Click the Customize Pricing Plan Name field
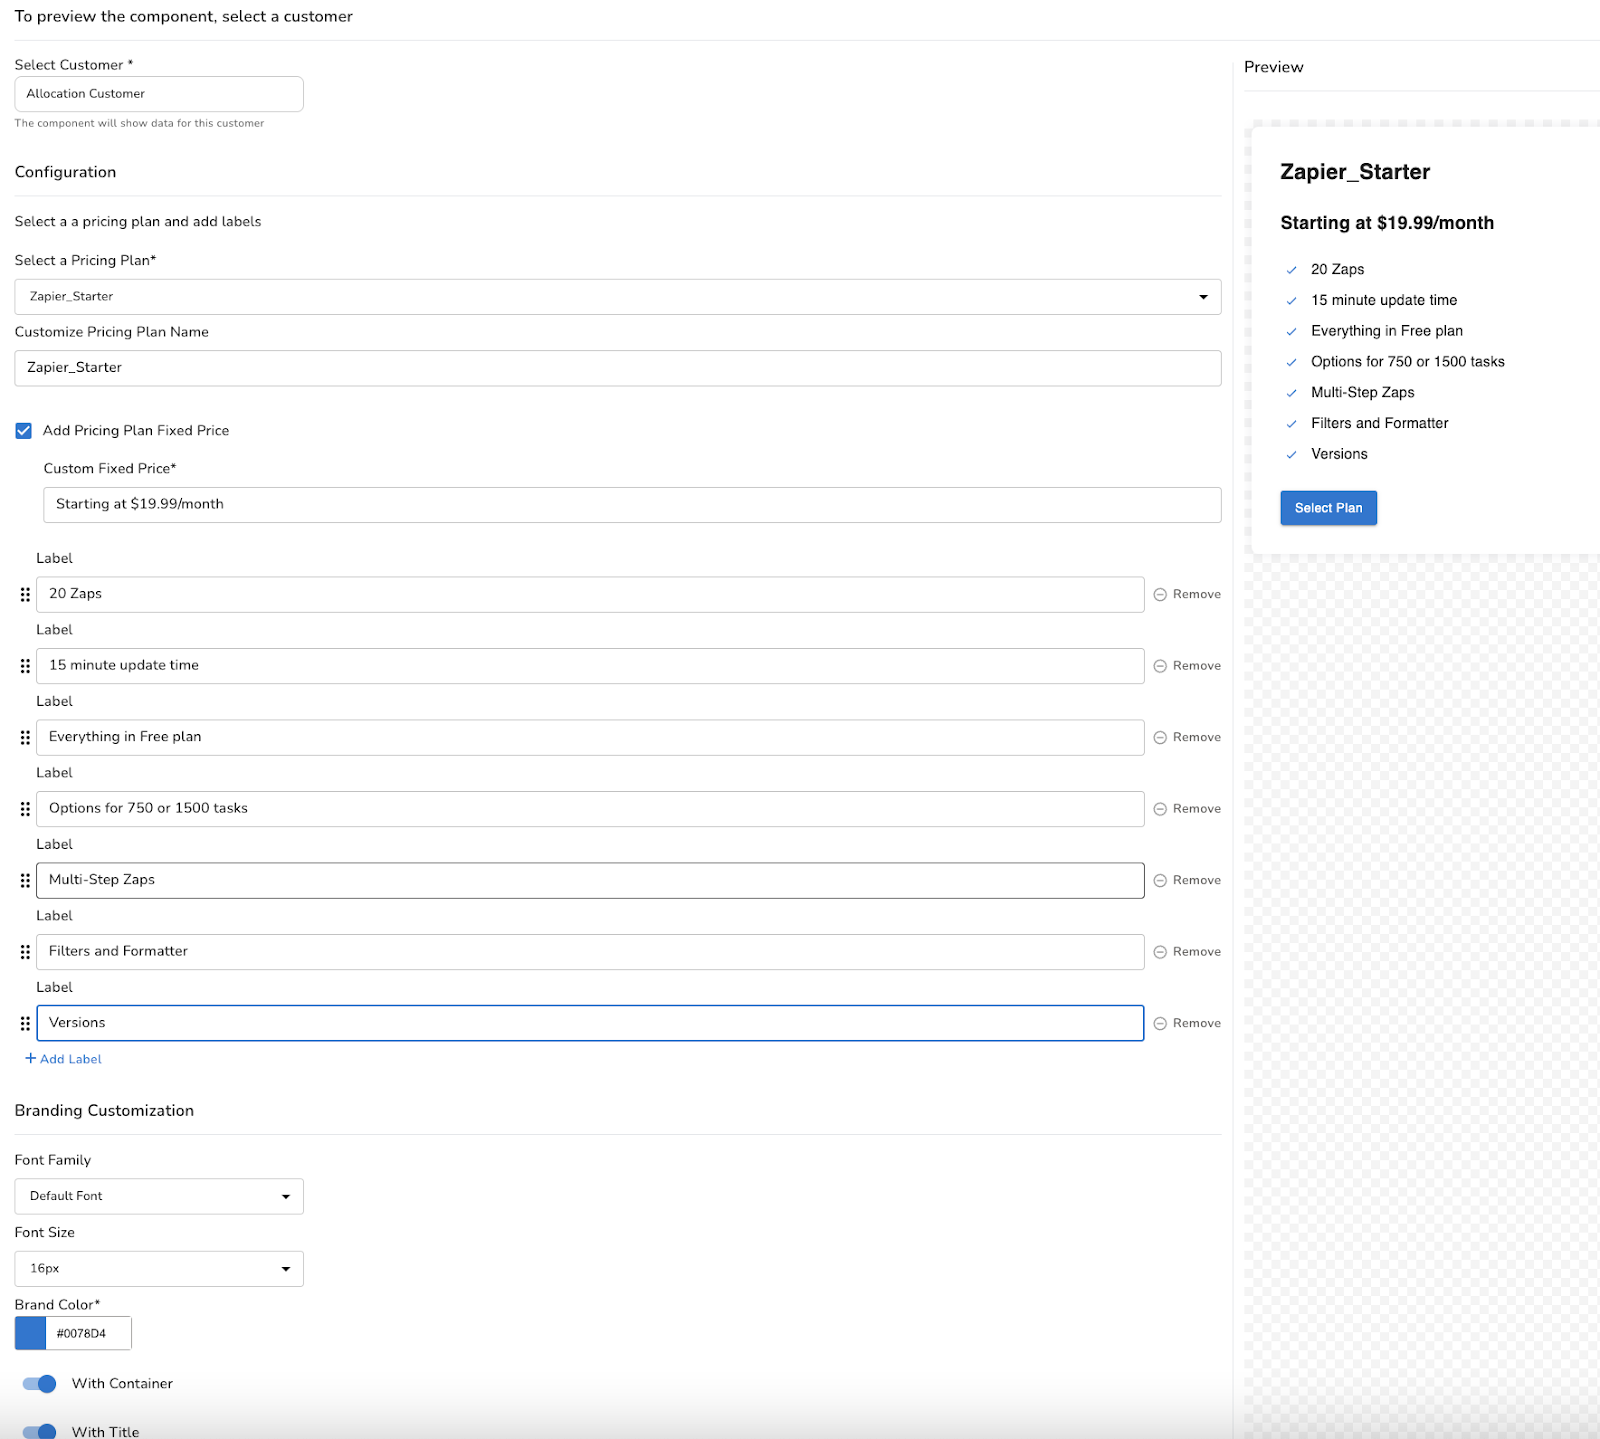Screen dimensions: 1600x1439 point(618,368)
